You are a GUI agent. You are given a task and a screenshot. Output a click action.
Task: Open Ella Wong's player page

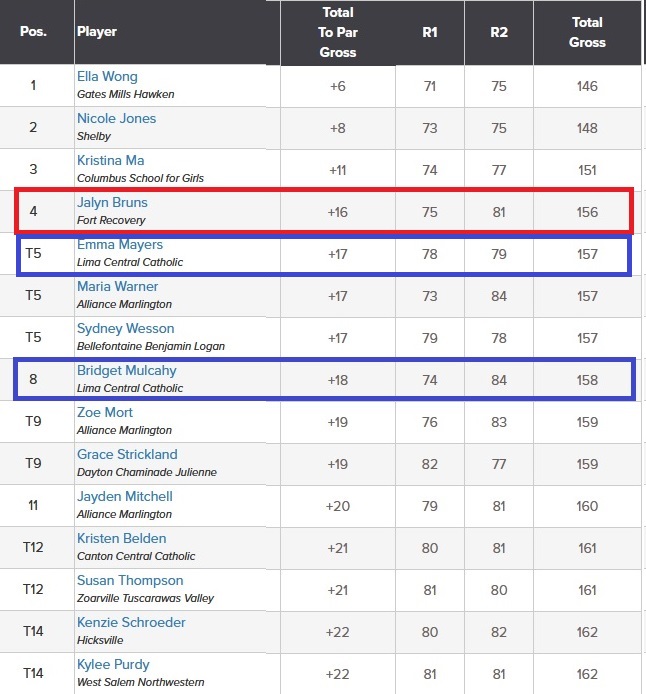tap(107, 77)
